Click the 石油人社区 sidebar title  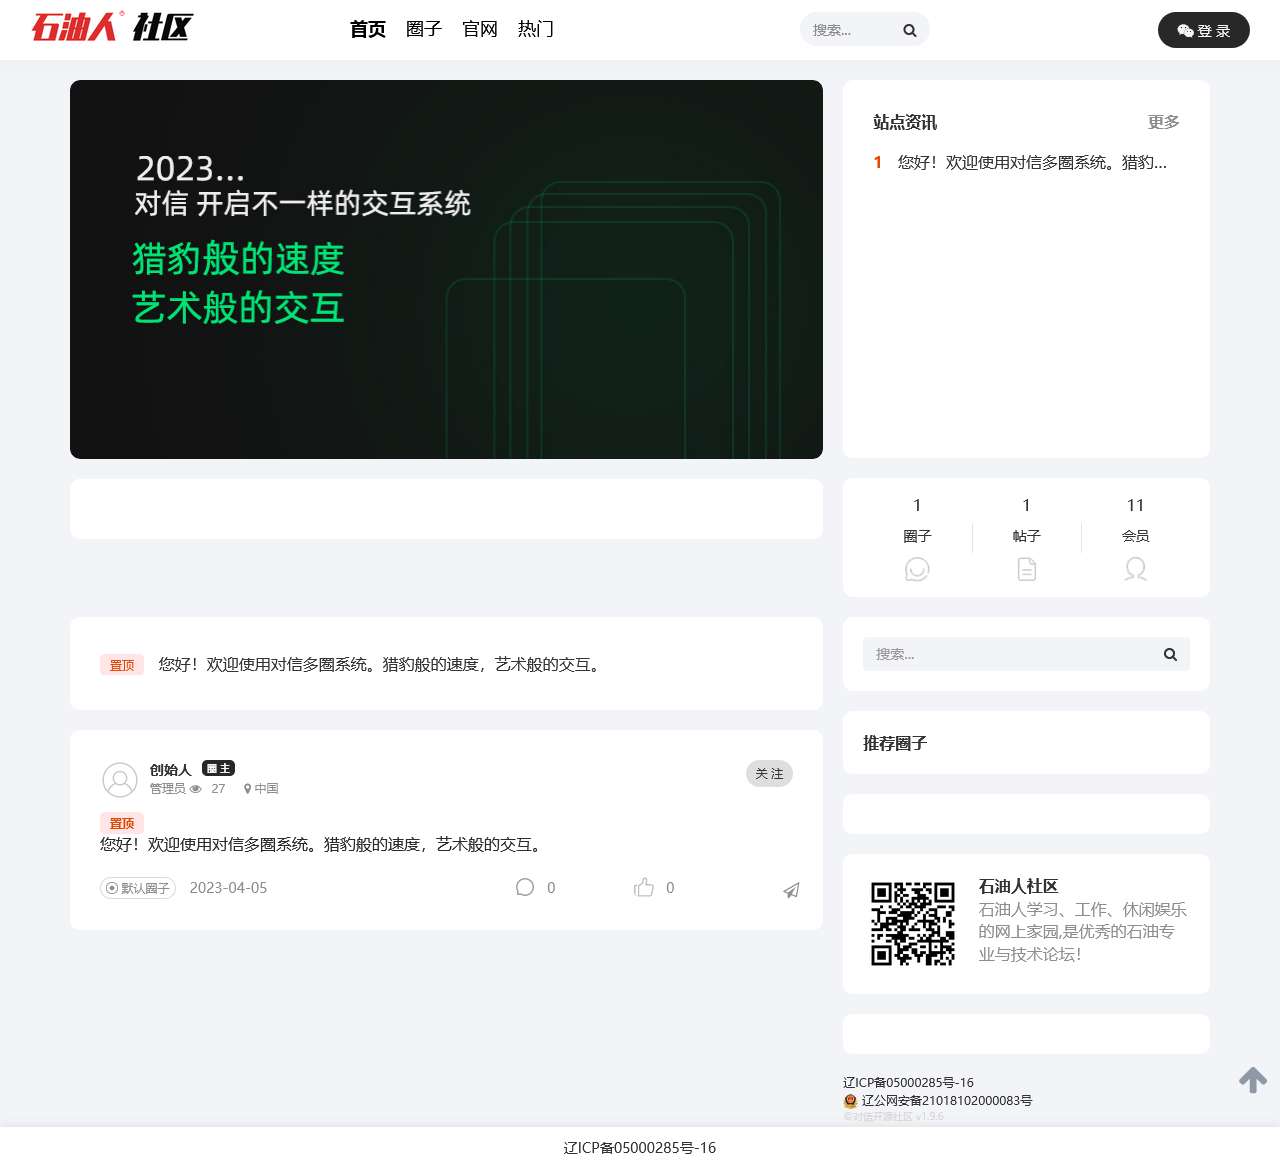point(1018,886)
